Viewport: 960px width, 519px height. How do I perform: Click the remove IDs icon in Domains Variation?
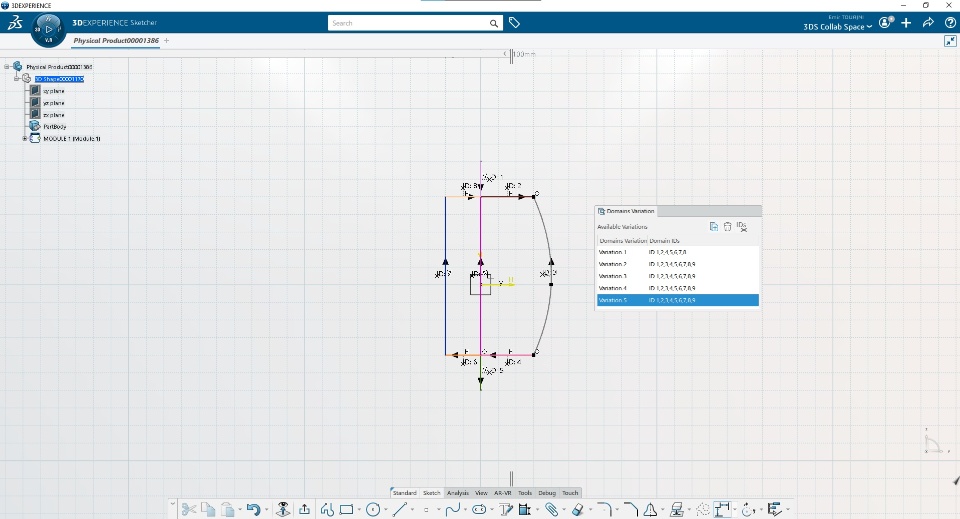pos(742,226)
